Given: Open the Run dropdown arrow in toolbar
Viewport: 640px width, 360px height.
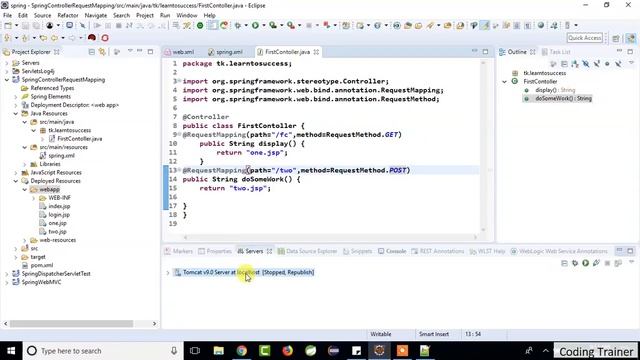Looking at the screenshot, I should pyautogui.click(x=264, y=25).
